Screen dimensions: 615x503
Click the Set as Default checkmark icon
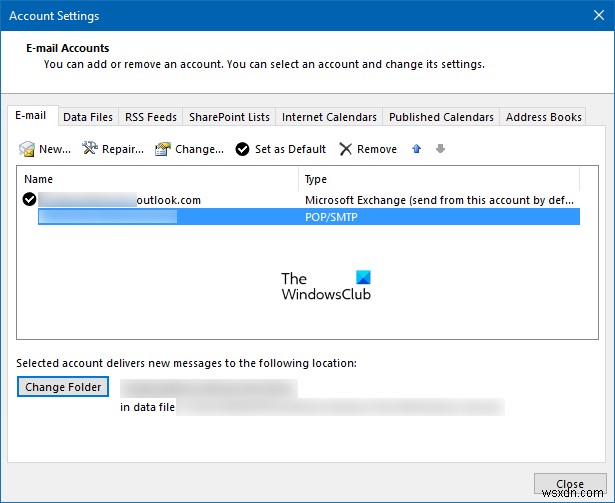coord(242,149)
